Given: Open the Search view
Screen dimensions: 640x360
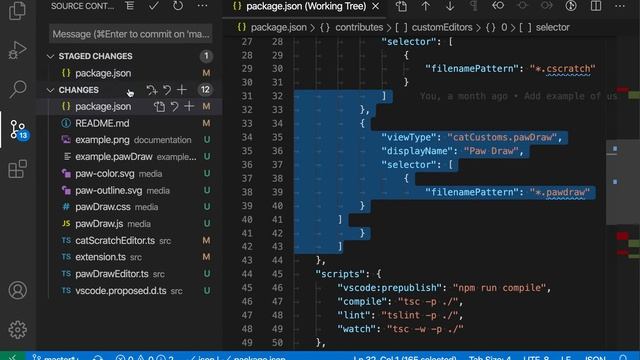Looking at the screenshot, I should point(17,89).
